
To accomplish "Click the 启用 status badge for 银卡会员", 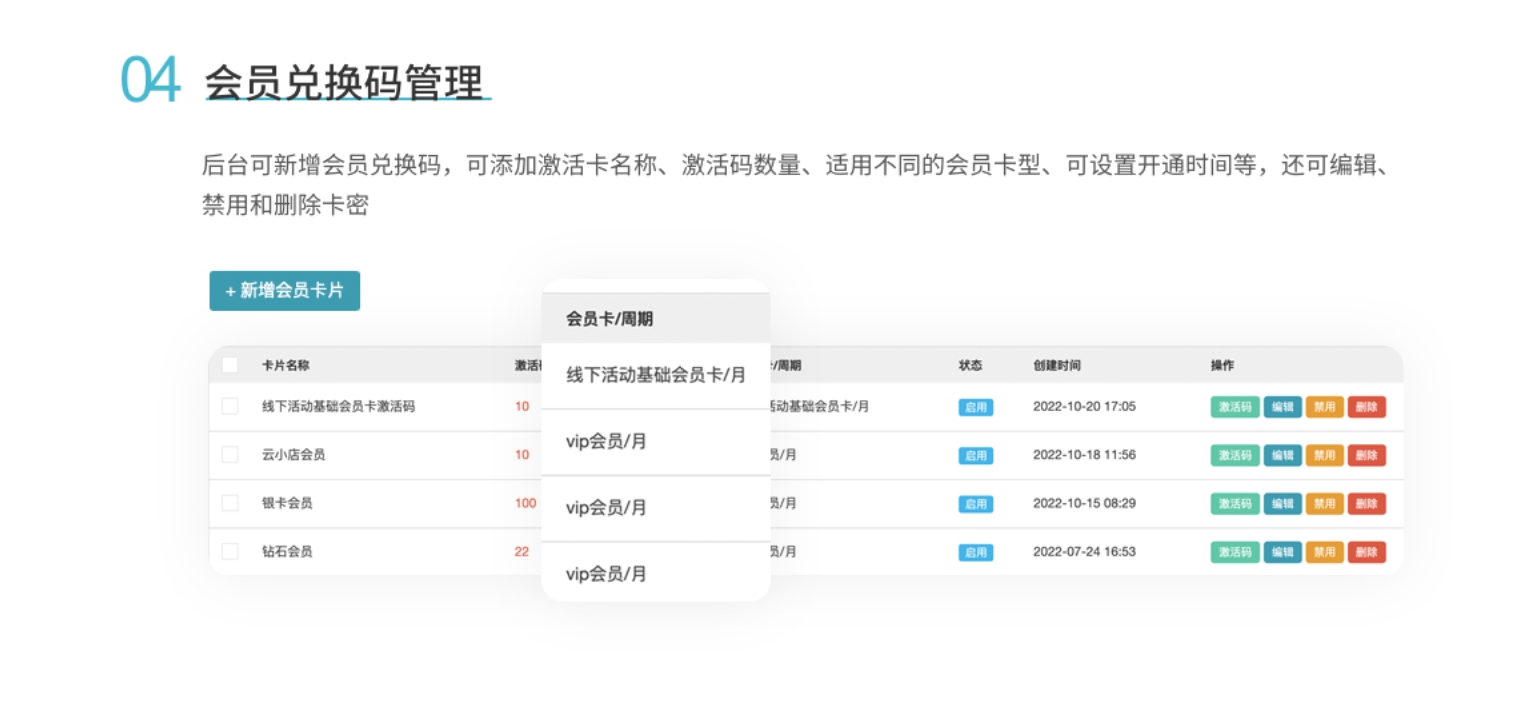I will tap(975, 504).
